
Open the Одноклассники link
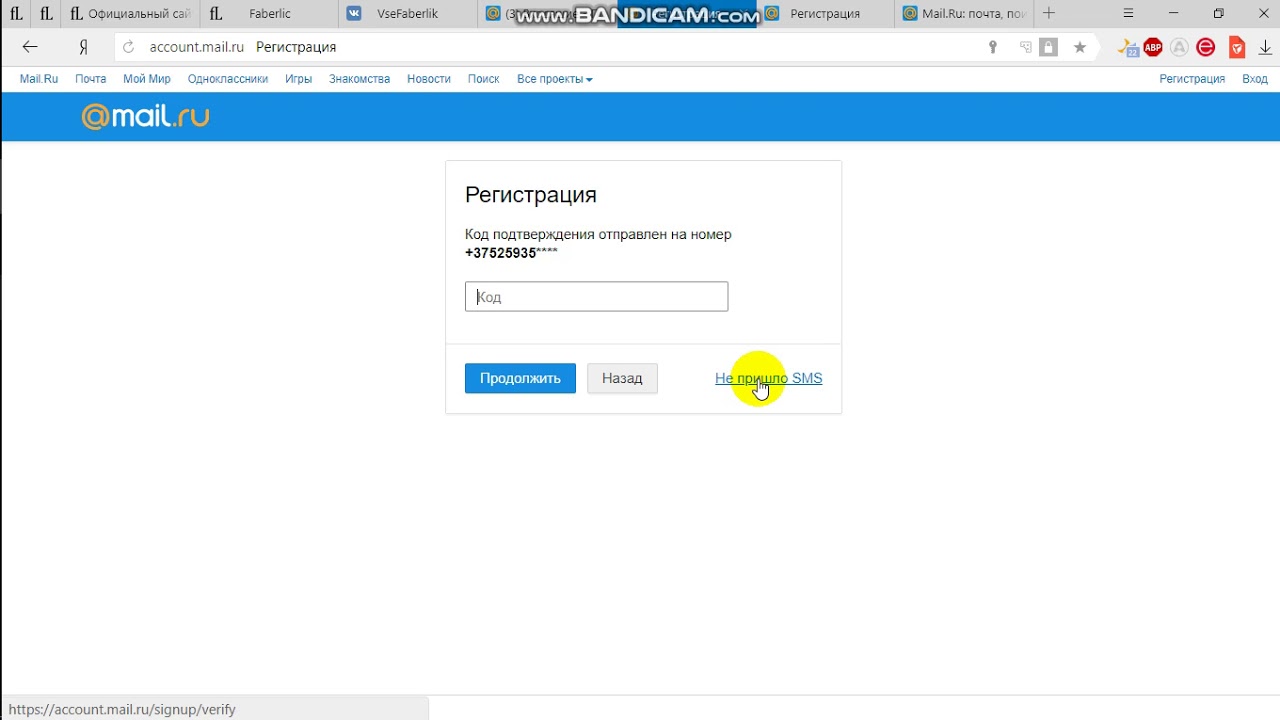[228, 79]
